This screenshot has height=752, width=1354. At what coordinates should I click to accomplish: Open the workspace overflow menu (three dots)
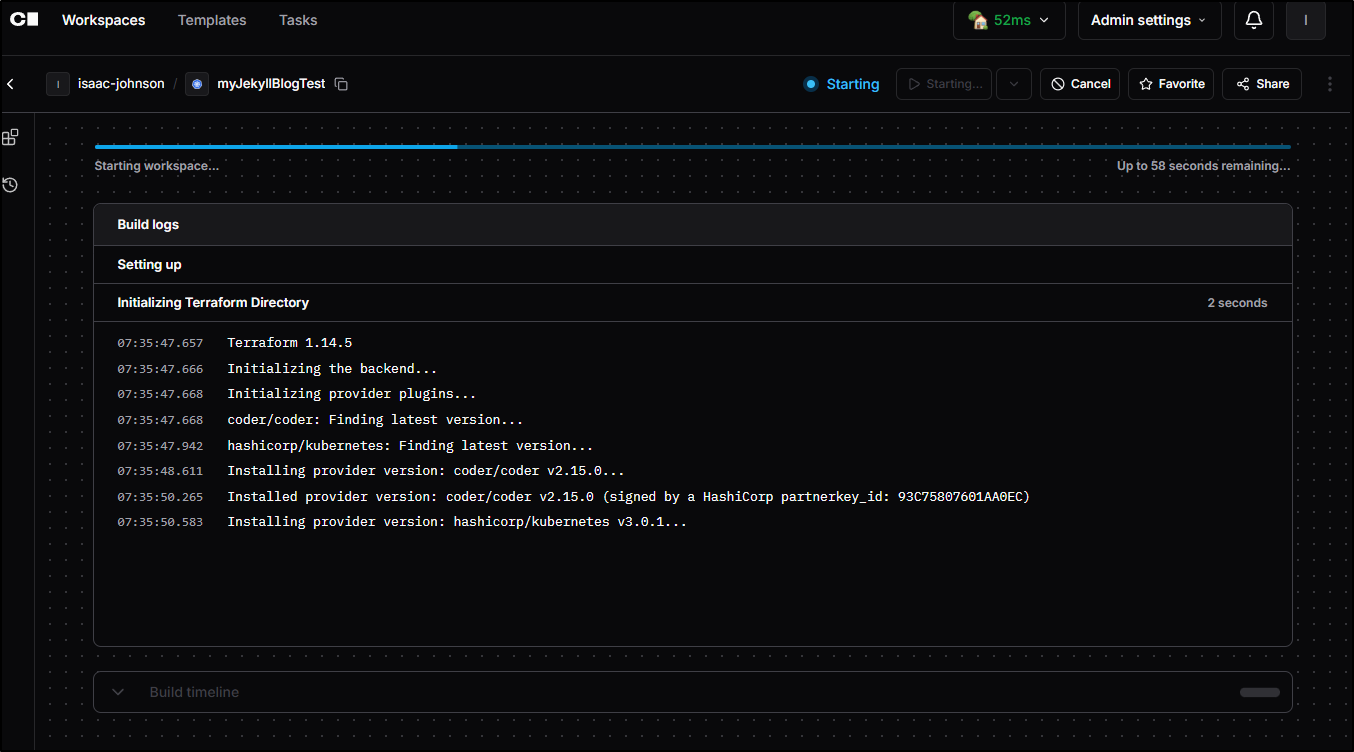point(1330,84)
